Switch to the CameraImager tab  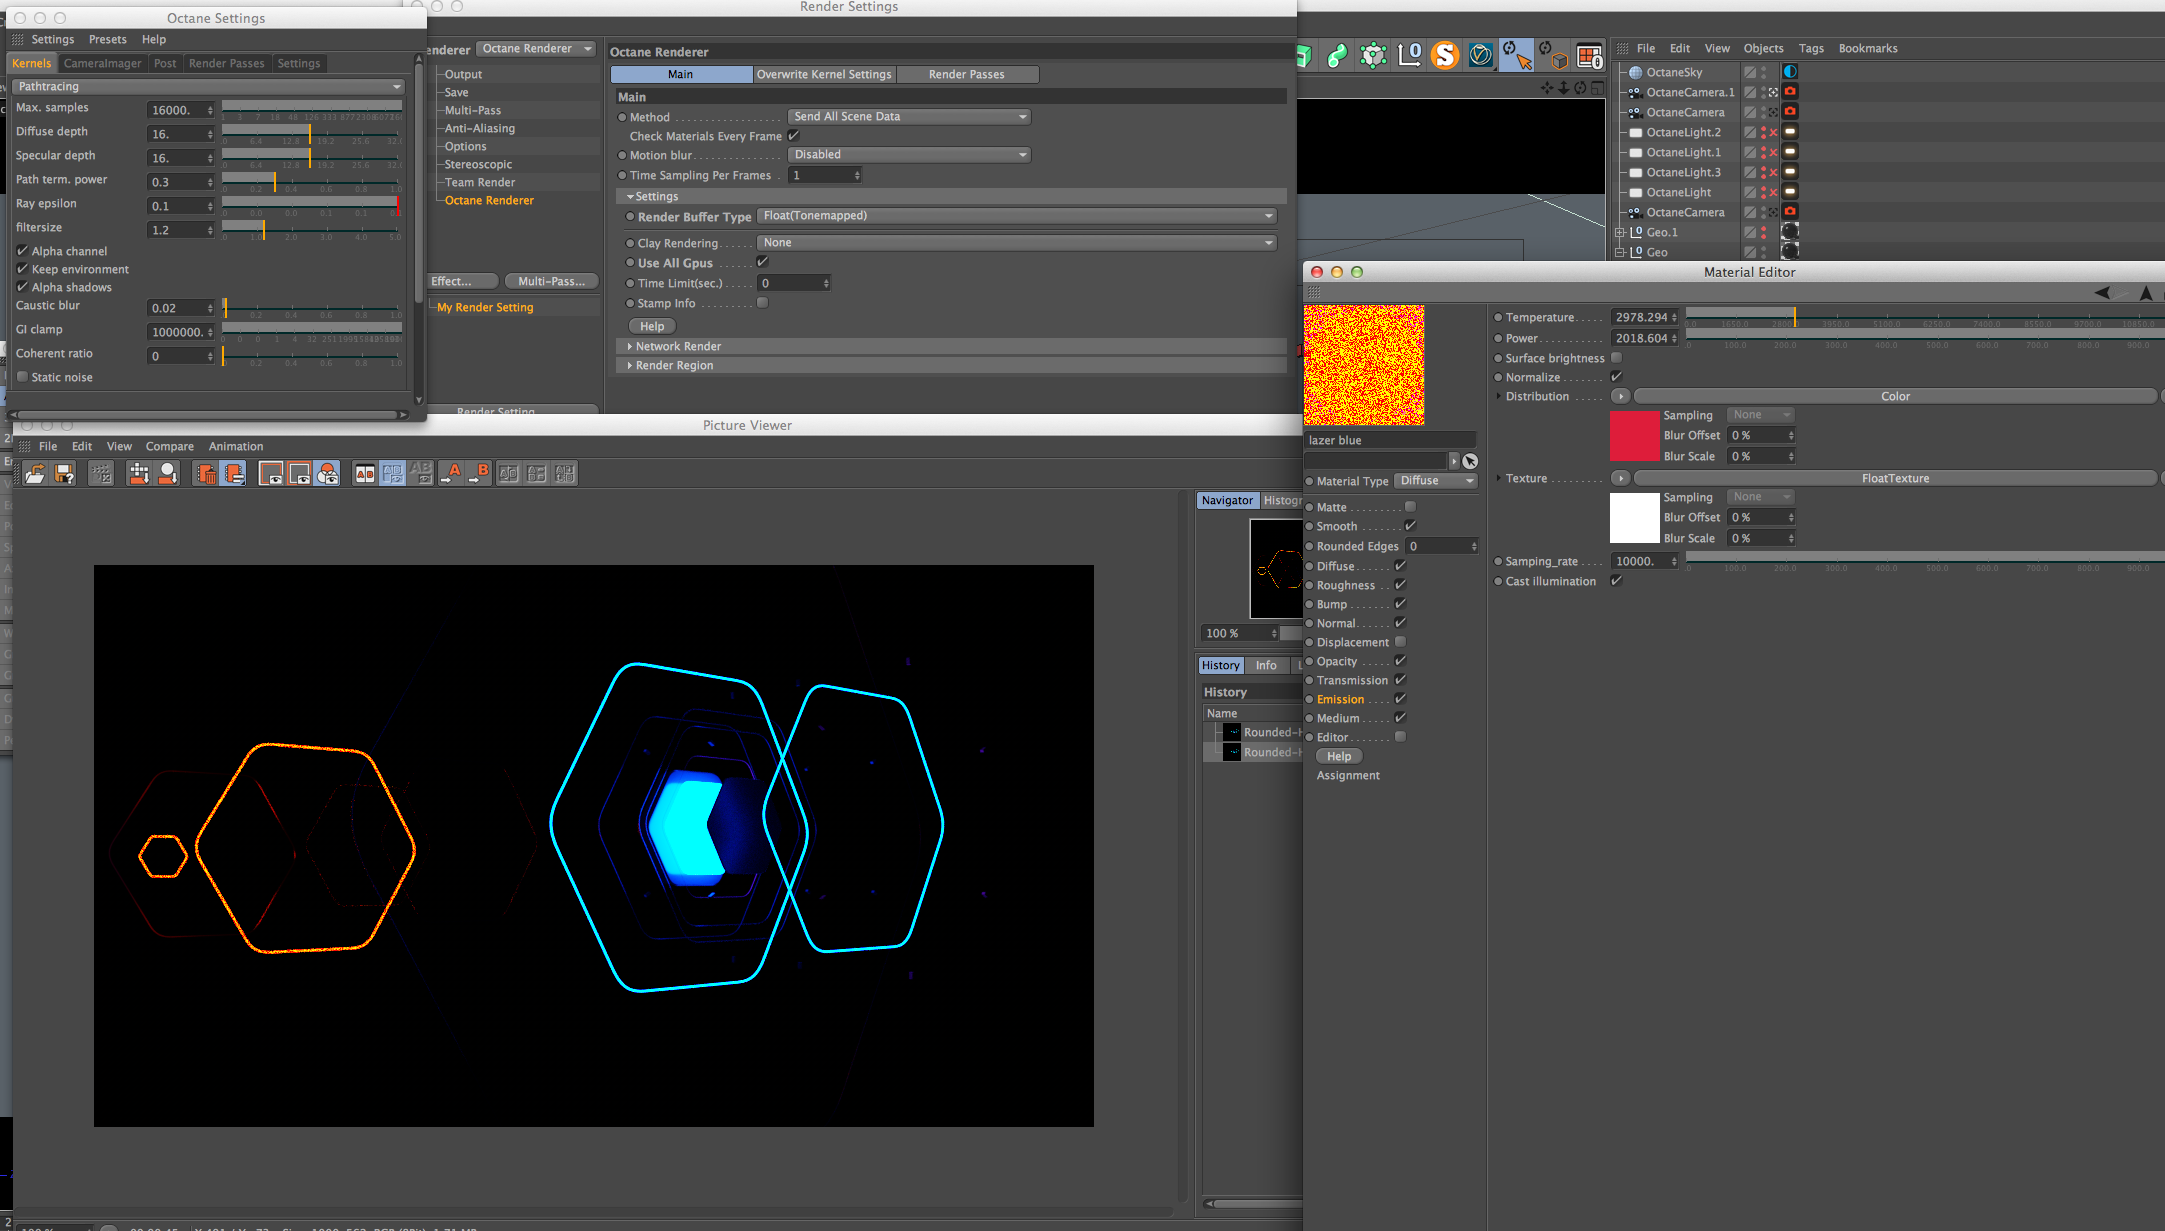[x=102, y=63]
